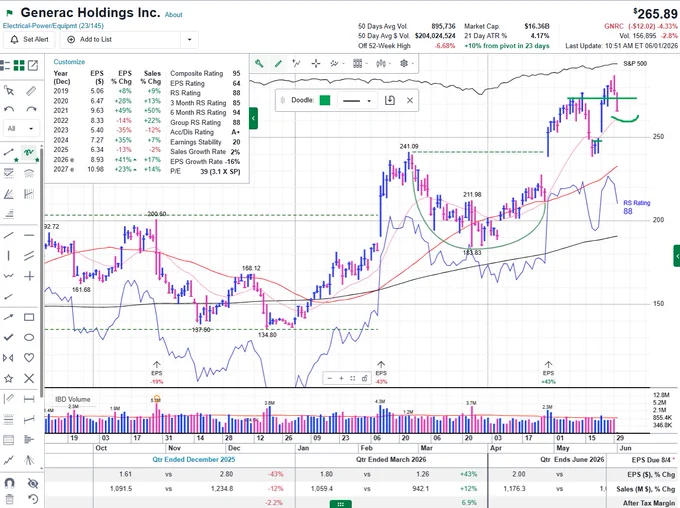
Task: Open Customize data panel link
Action: click(69, 62)
